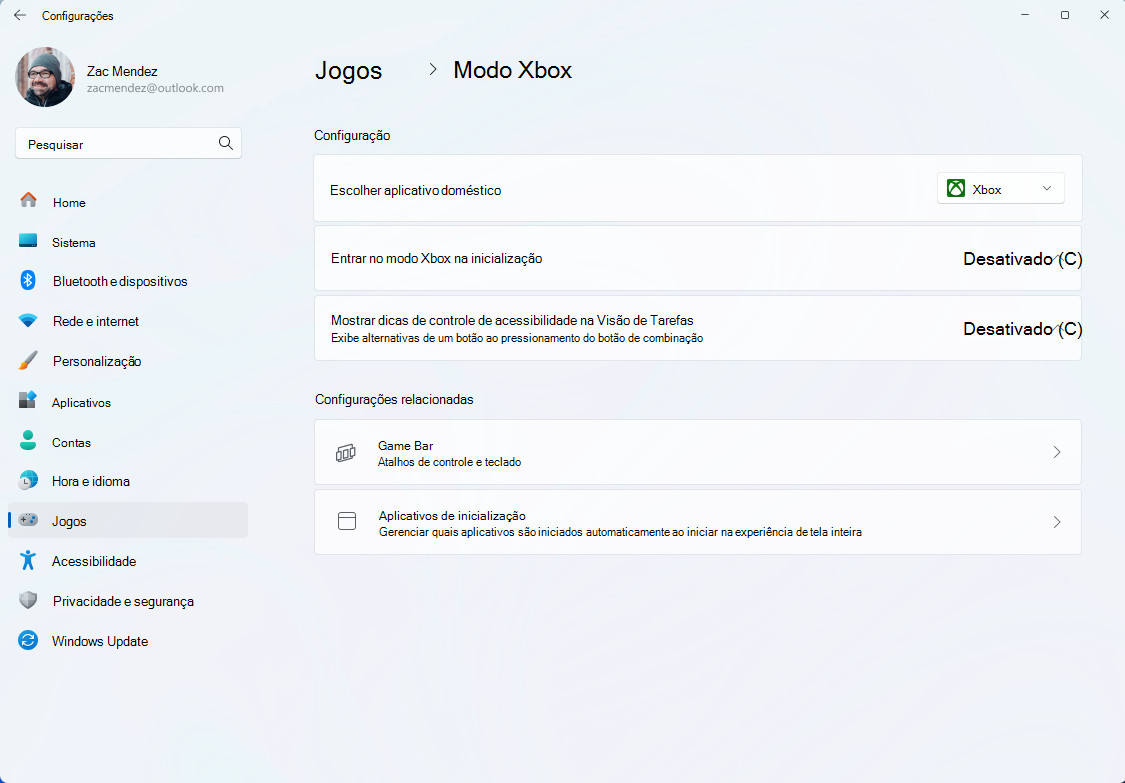Viewport: 1125px width, 783px height.
Task: Click the Bluetooth icon in sidebar
Action: [28, 281]
